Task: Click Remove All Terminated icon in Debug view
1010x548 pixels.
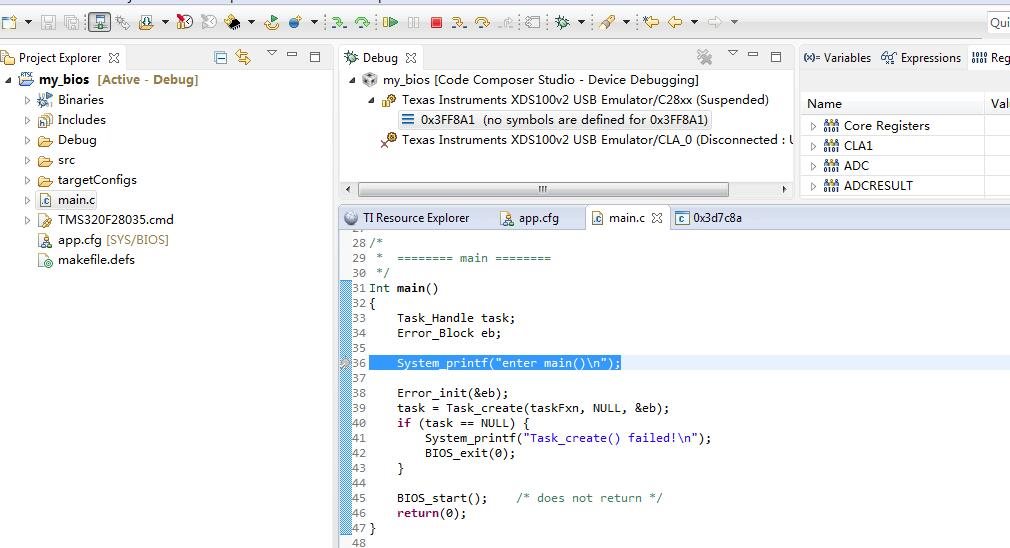Action: point(705,57)
